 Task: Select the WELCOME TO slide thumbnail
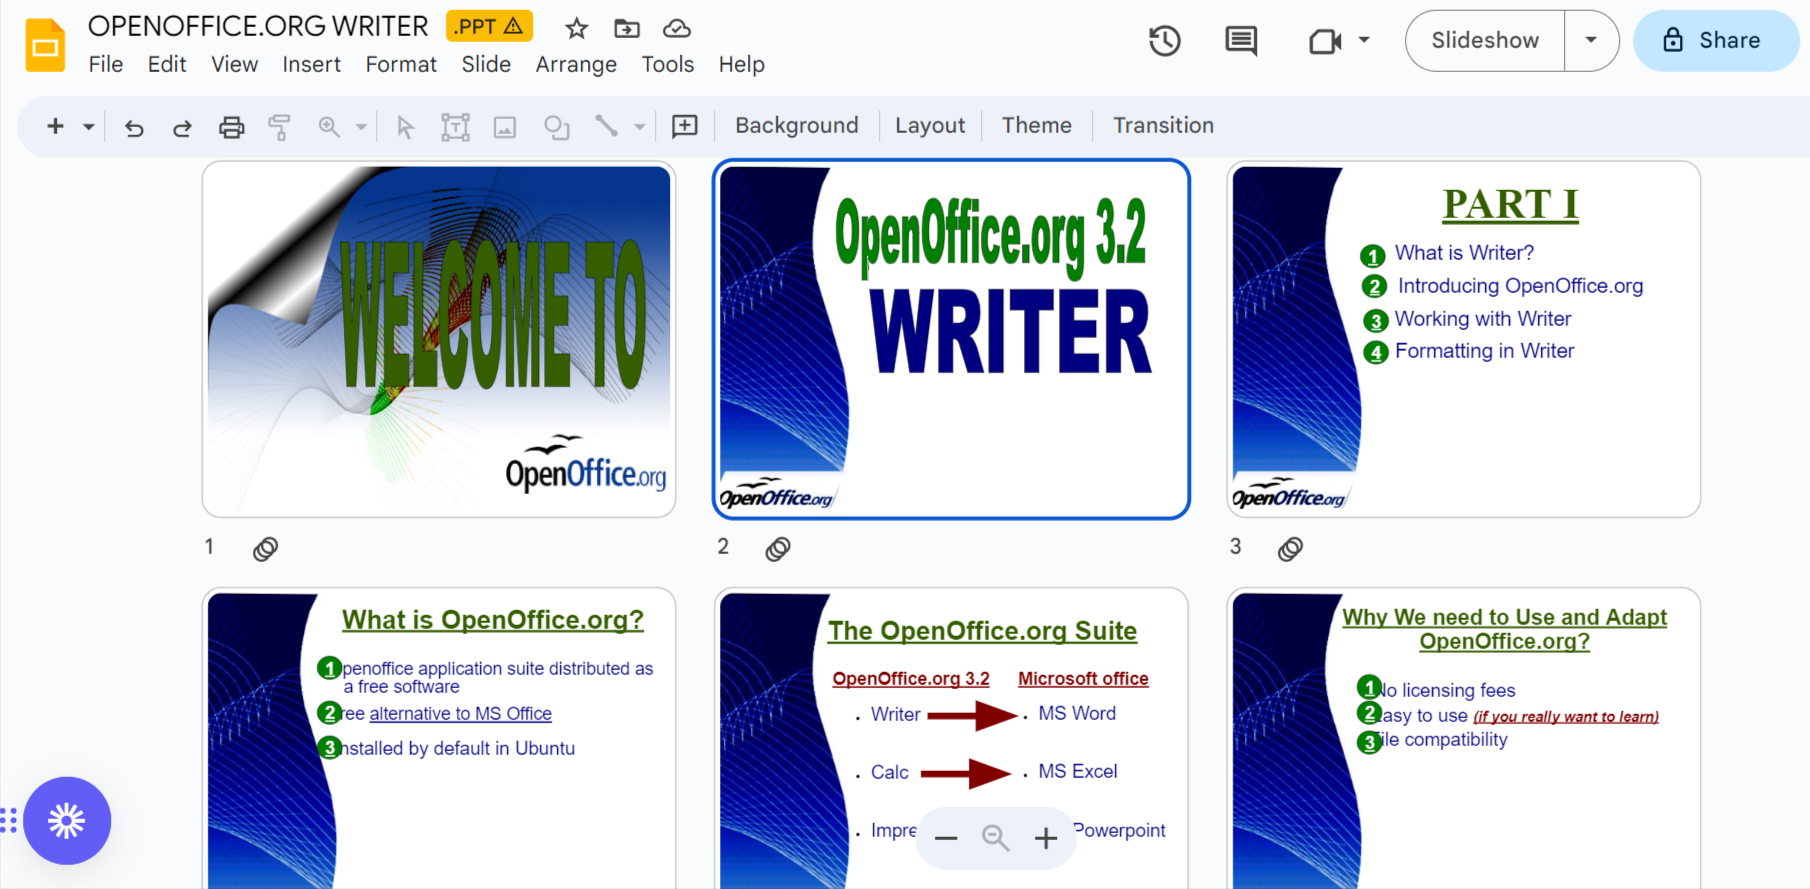click(439, 340)
